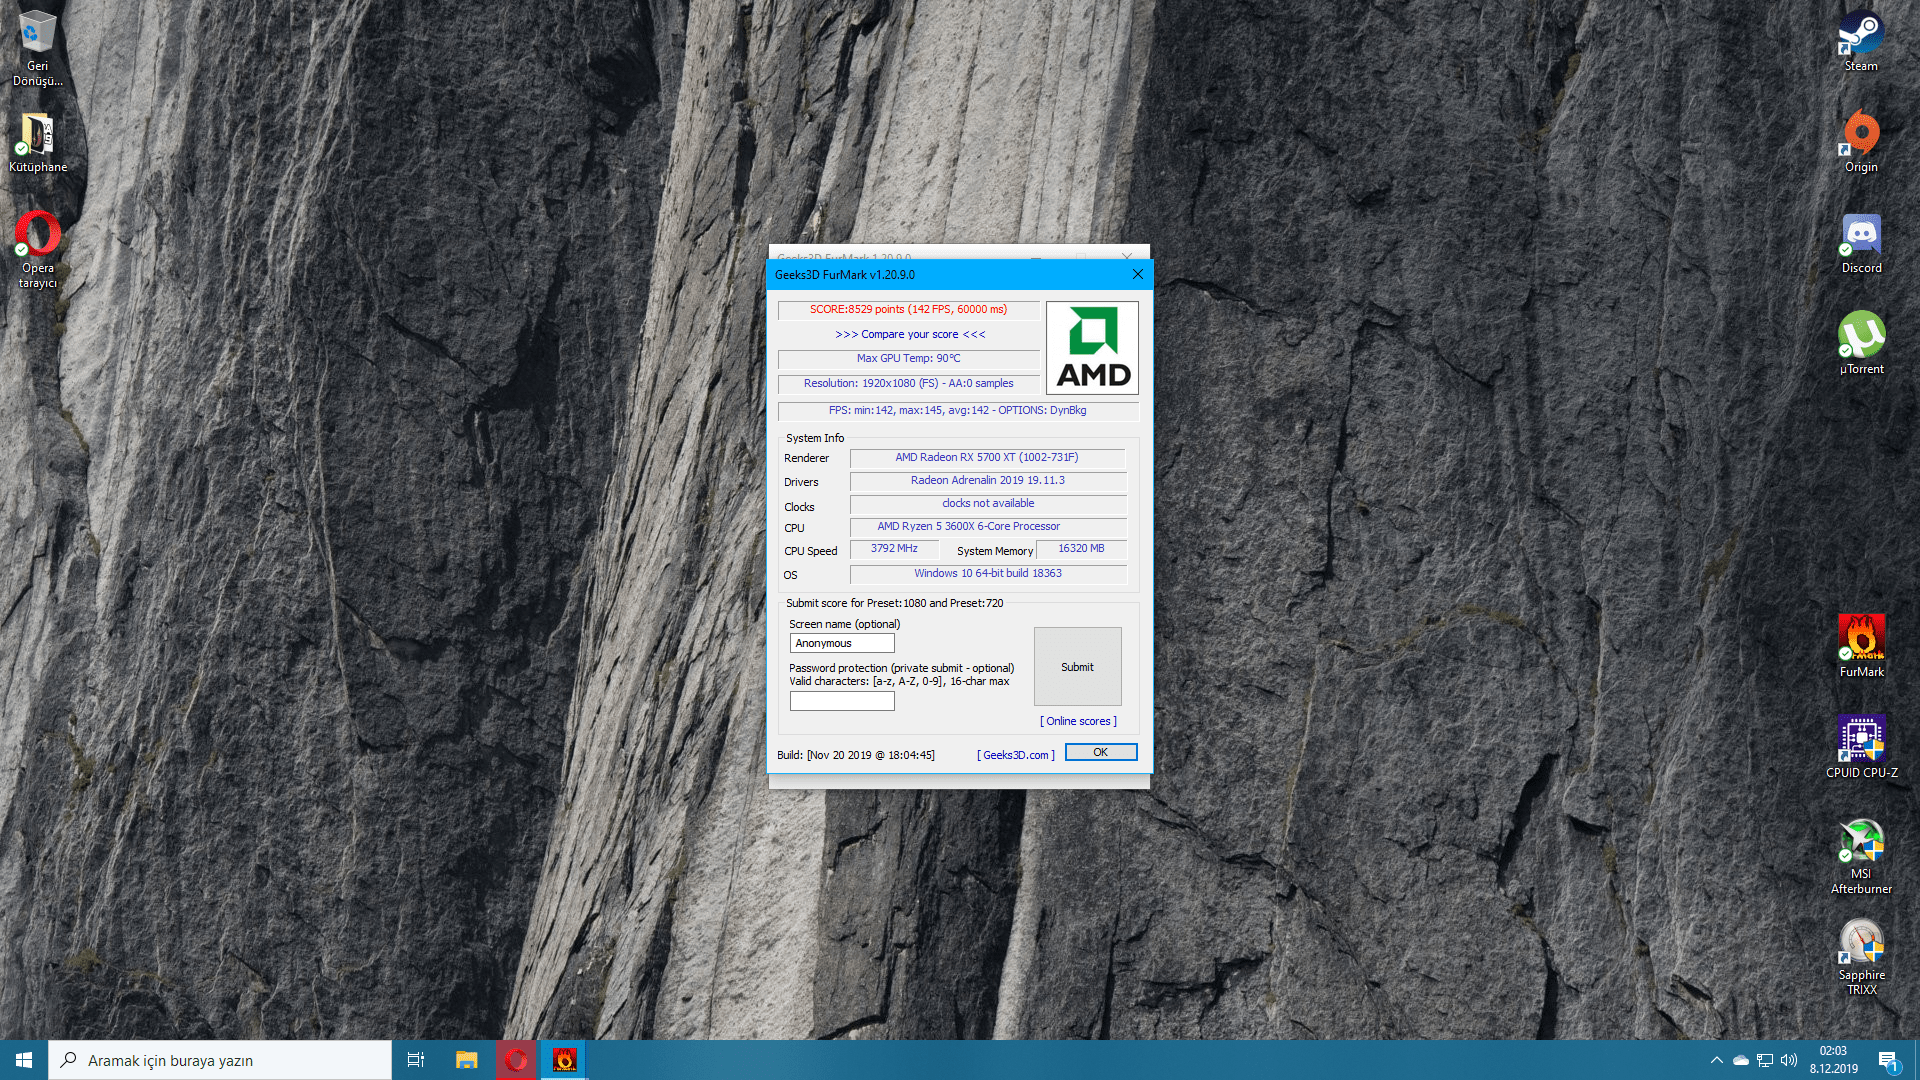The width and height of the screenshot is (1920, 1080).
Task: Follow the Geeks3D.com link
Action: (1015, 755)
